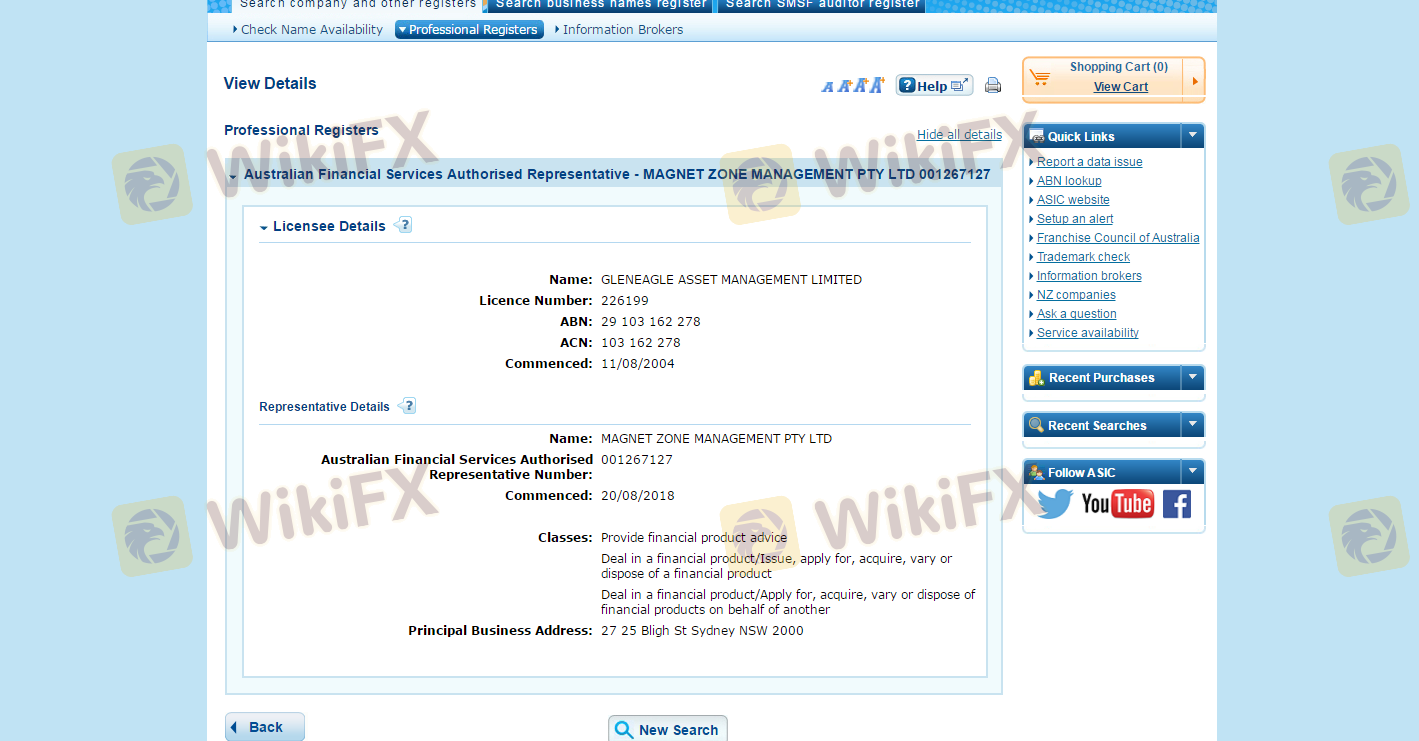Open the View Cart link
This screenshot has width=1419, height=741.
(1121, 87)
